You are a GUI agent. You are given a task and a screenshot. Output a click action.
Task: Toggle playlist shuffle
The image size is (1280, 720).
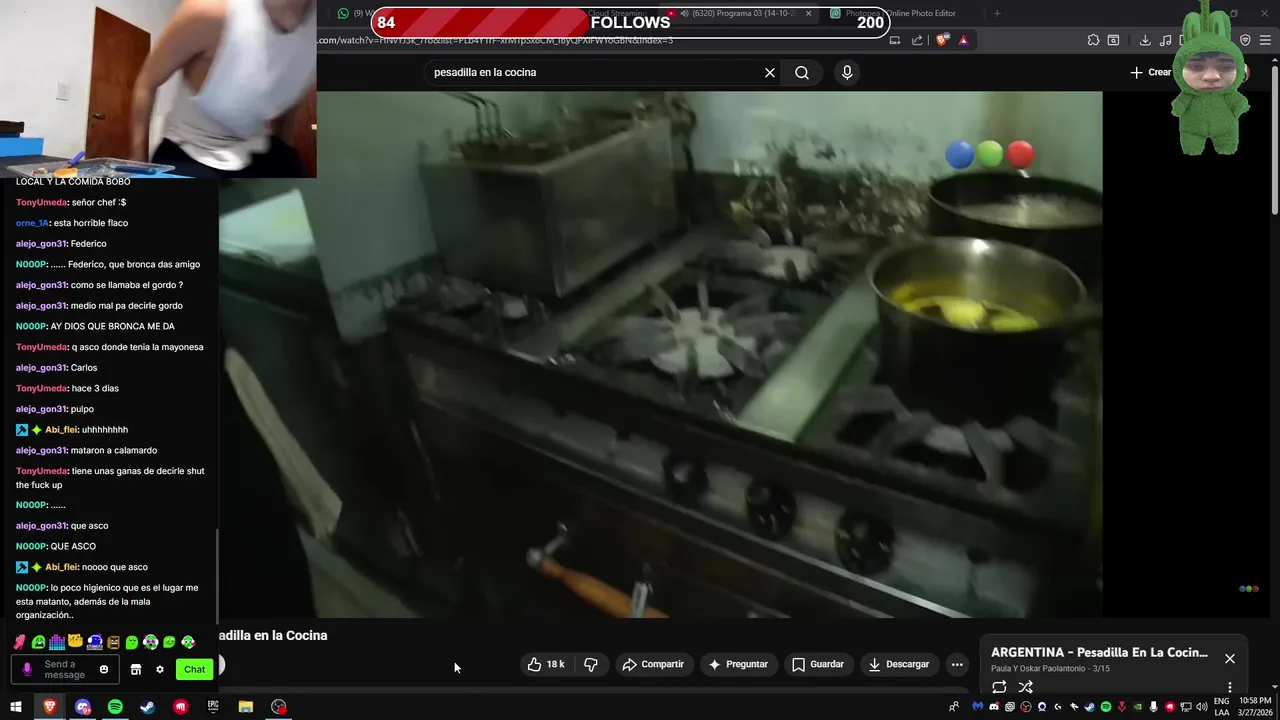pyautogui.click(x=1025, y=687)
